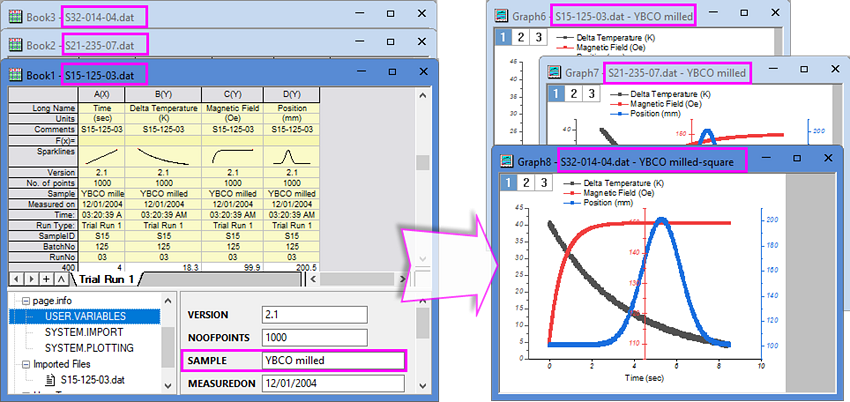Click the (Oe) units cell
The width and height of the screenshot is (850, 402).
(233, 119)
